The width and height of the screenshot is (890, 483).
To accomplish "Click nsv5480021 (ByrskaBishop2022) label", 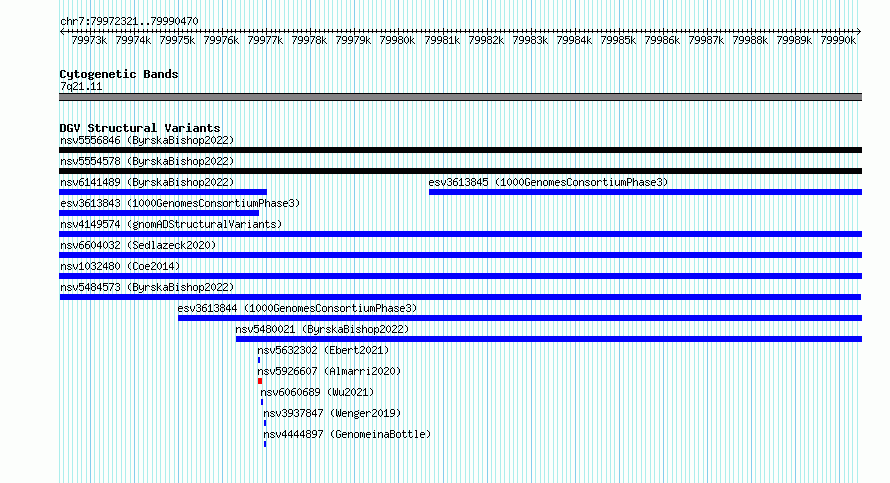I will (322, 329).
